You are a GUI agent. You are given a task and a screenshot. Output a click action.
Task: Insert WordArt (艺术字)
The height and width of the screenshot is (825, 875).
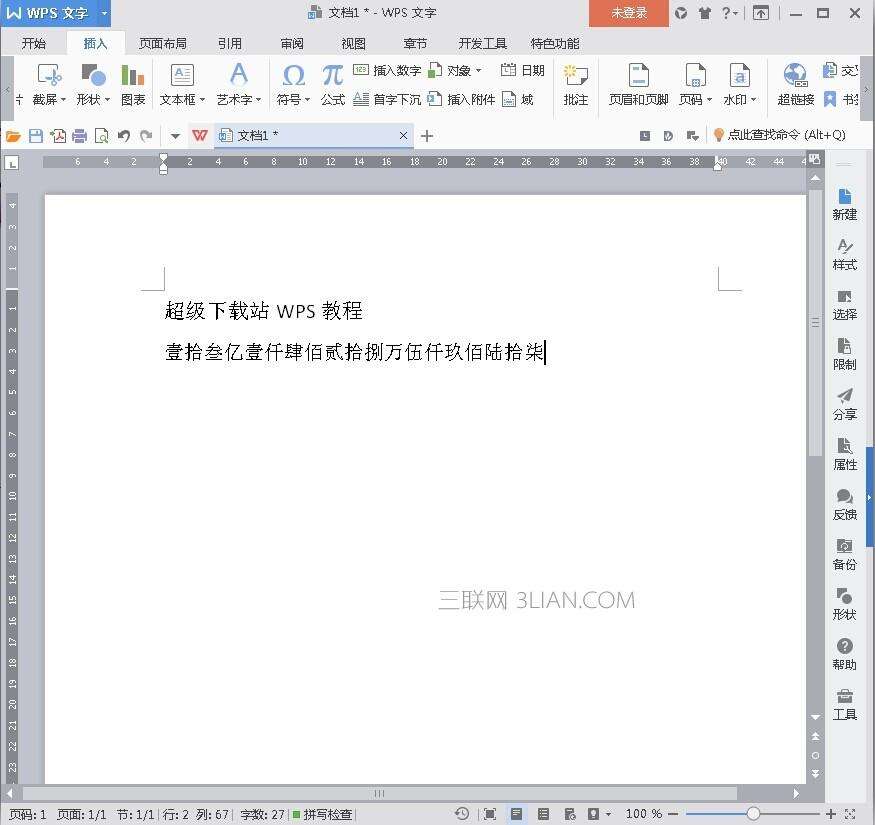tap(239, 85)
